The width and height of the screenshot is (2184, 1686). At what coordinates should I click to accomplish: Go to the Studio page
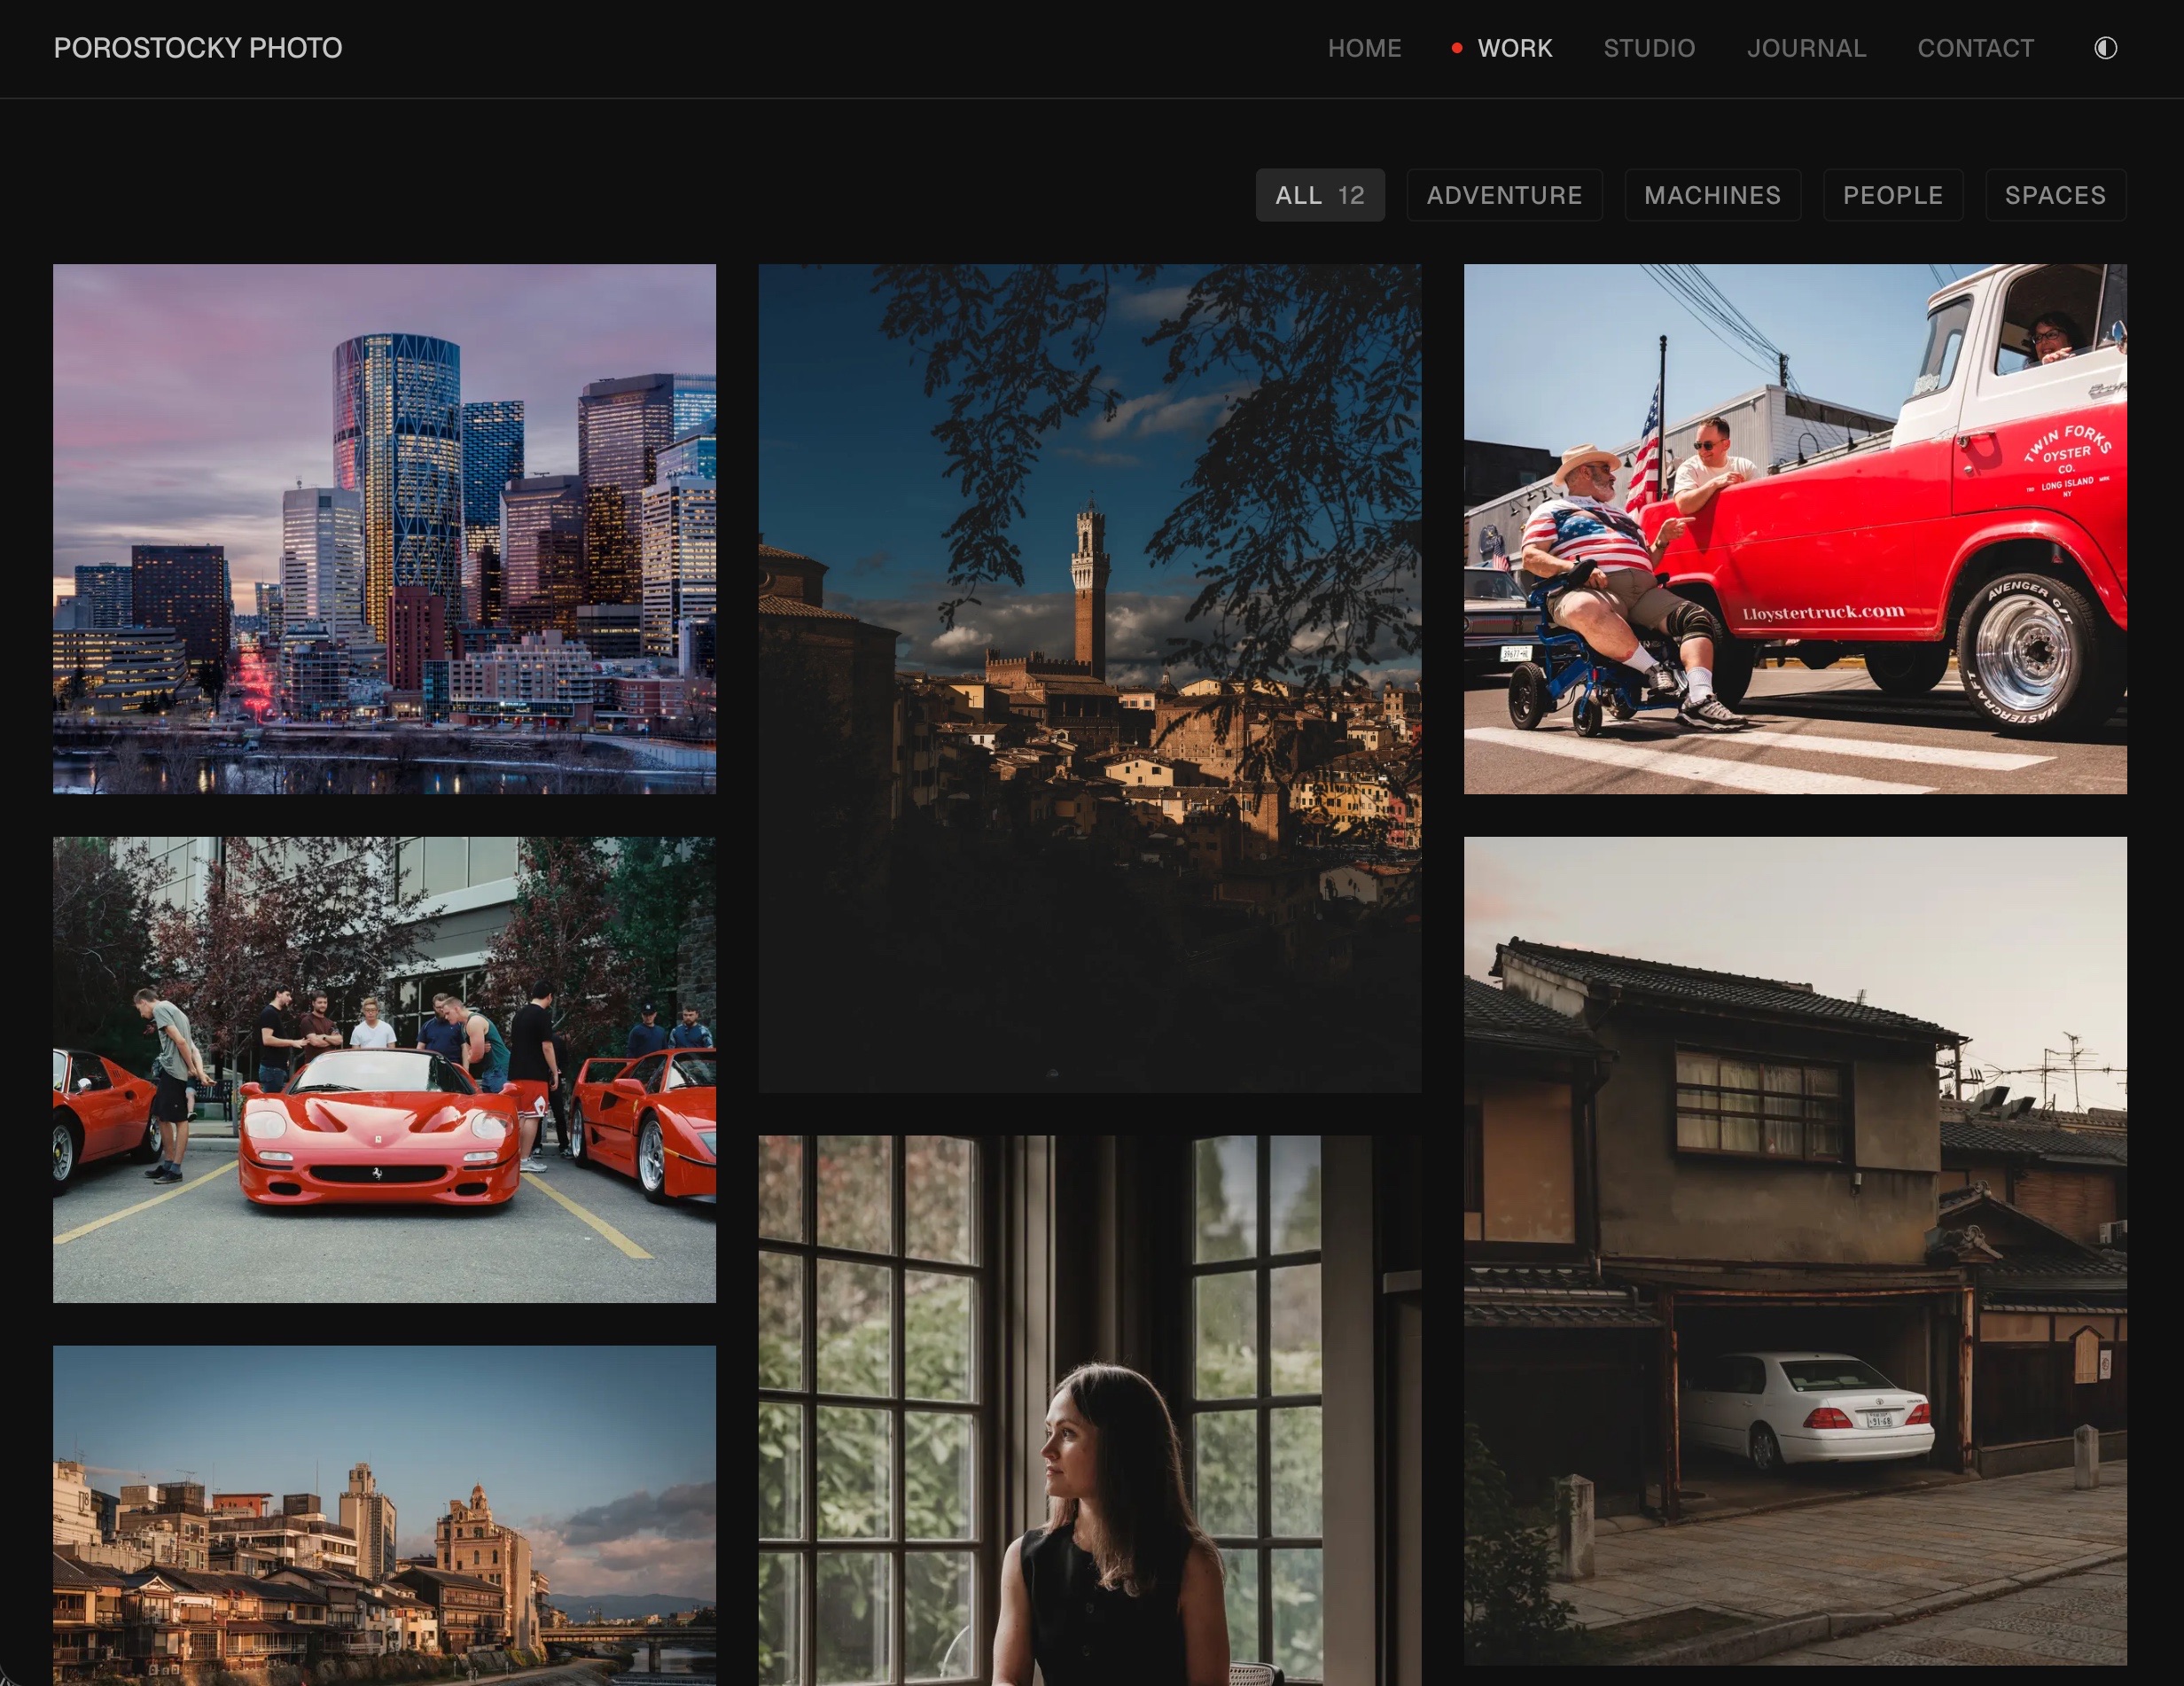click(1649, 48)
